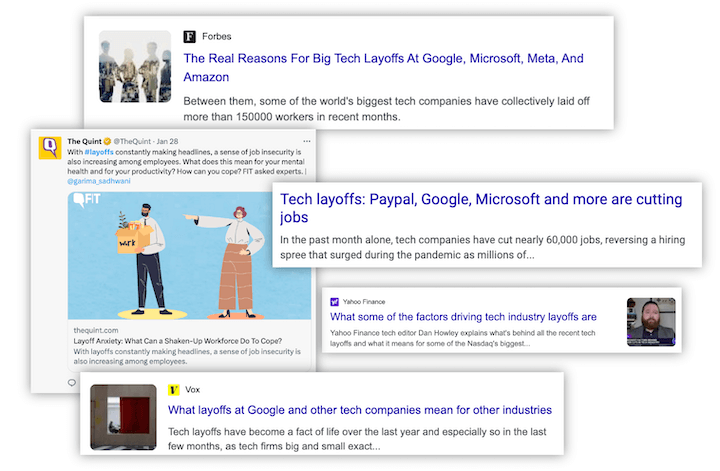Follow the #layoffs hashtag
Image resolution: width=720 pixels, height=471 pixels.
click(99, 152)
